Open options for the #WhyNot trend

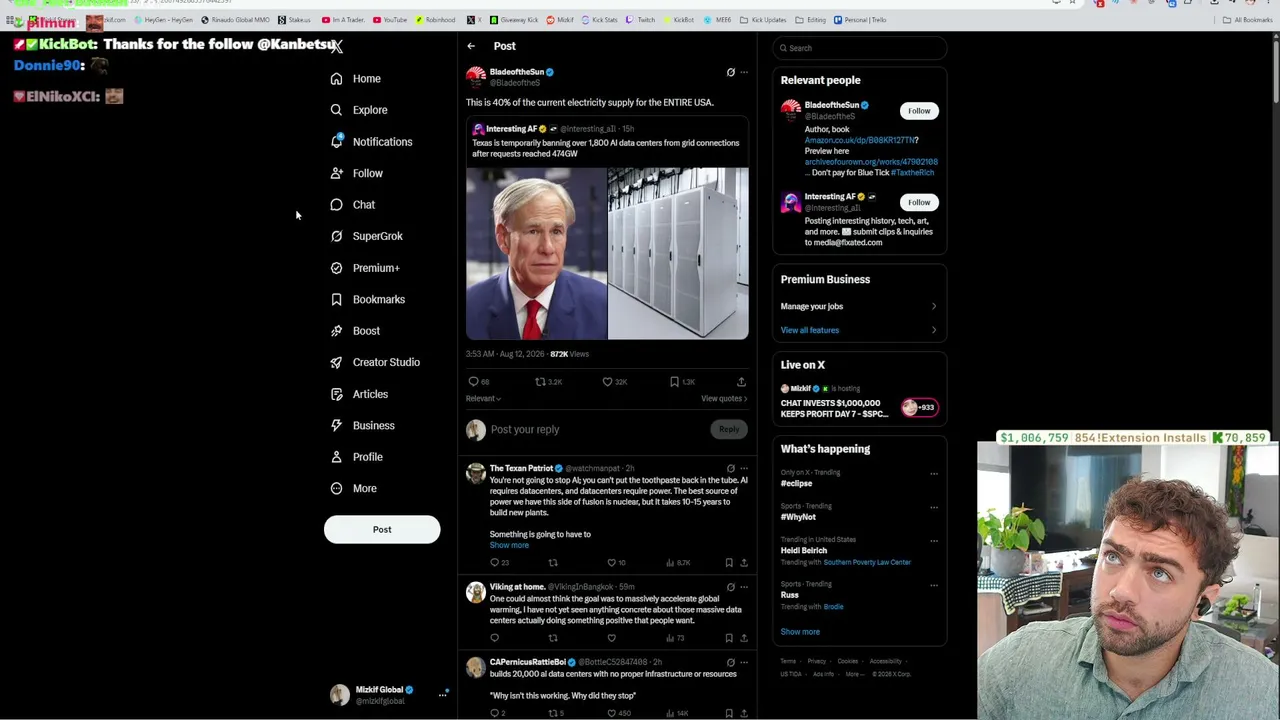pos(934,507)
